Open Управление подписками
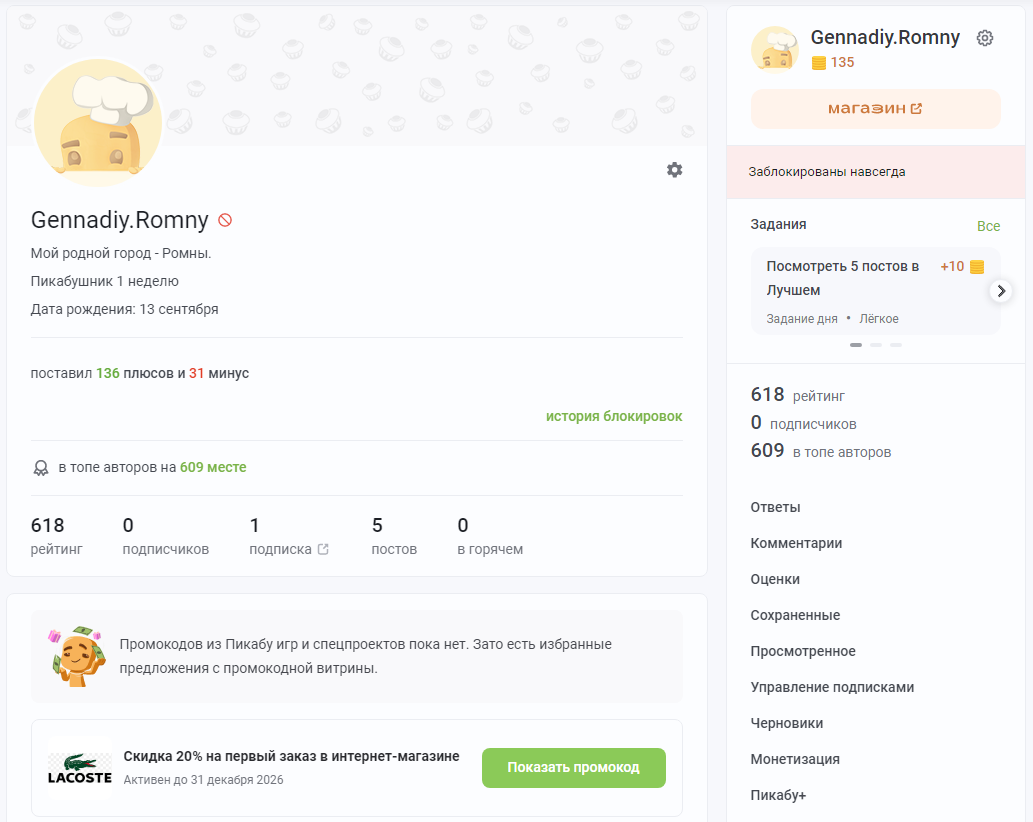Viewport: 1033px width, 822px height. click(x=832, y=687)
